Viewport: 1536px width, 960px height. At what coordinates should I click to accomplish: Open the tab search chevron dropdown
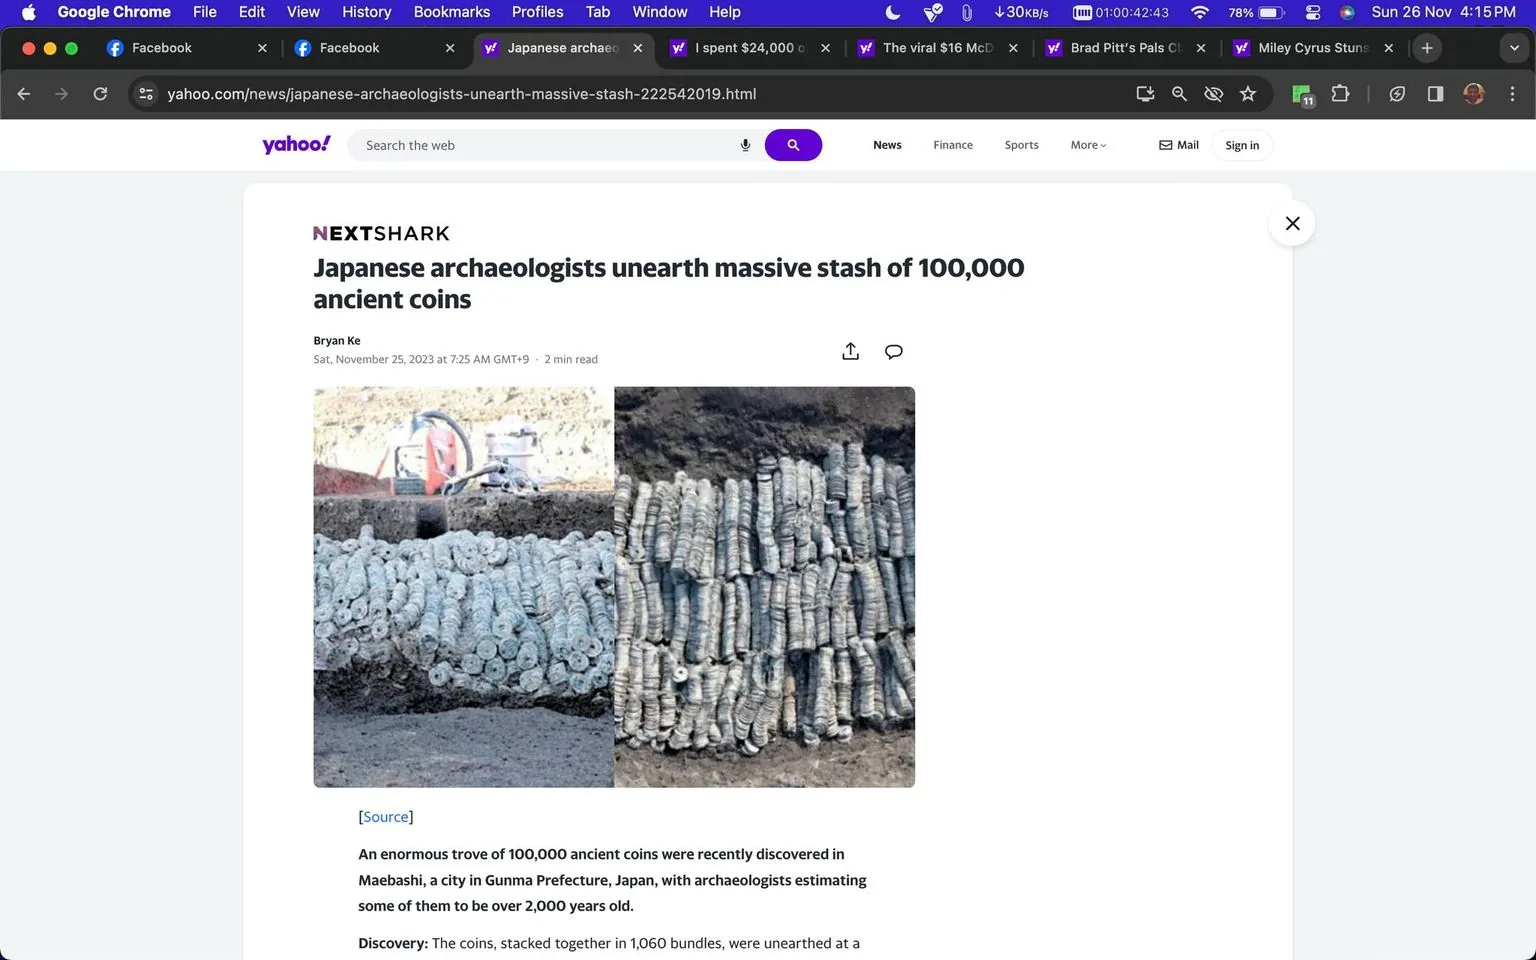coord(1513,47)
